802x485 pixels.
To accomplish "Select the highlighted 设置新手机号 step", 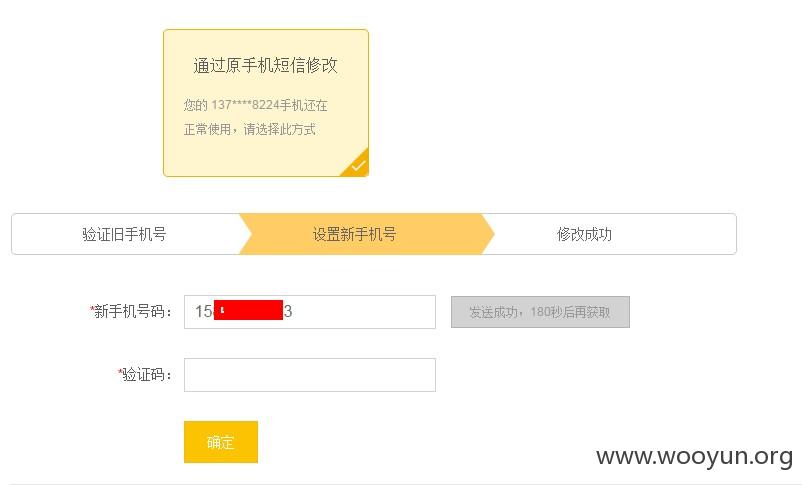I will coord(354,234).
